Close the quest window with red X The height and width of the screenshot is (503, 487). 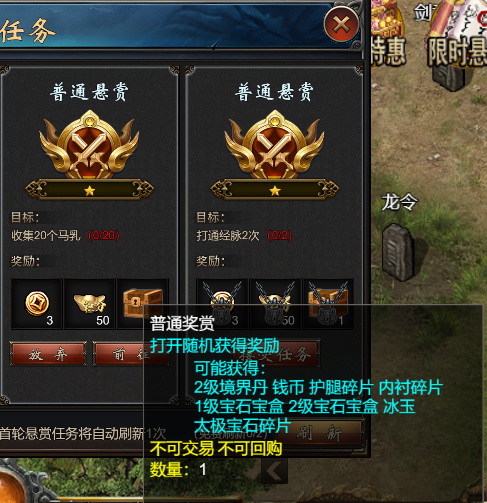(341, 24)
